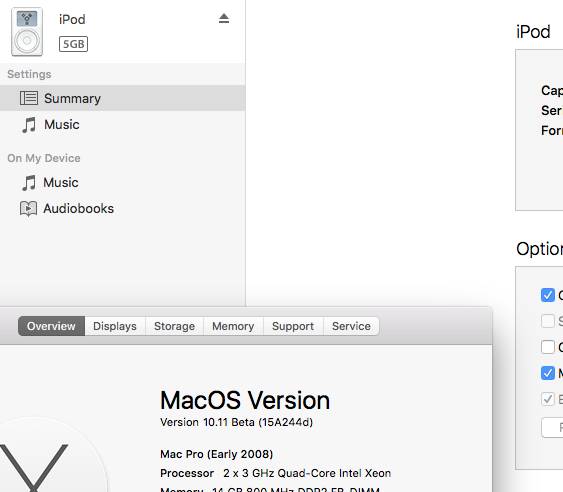This screenshot has height=492, width=563.
Task: Uncheck the fourth blue checked Options checkbox
Action: [x=548, y=373]
